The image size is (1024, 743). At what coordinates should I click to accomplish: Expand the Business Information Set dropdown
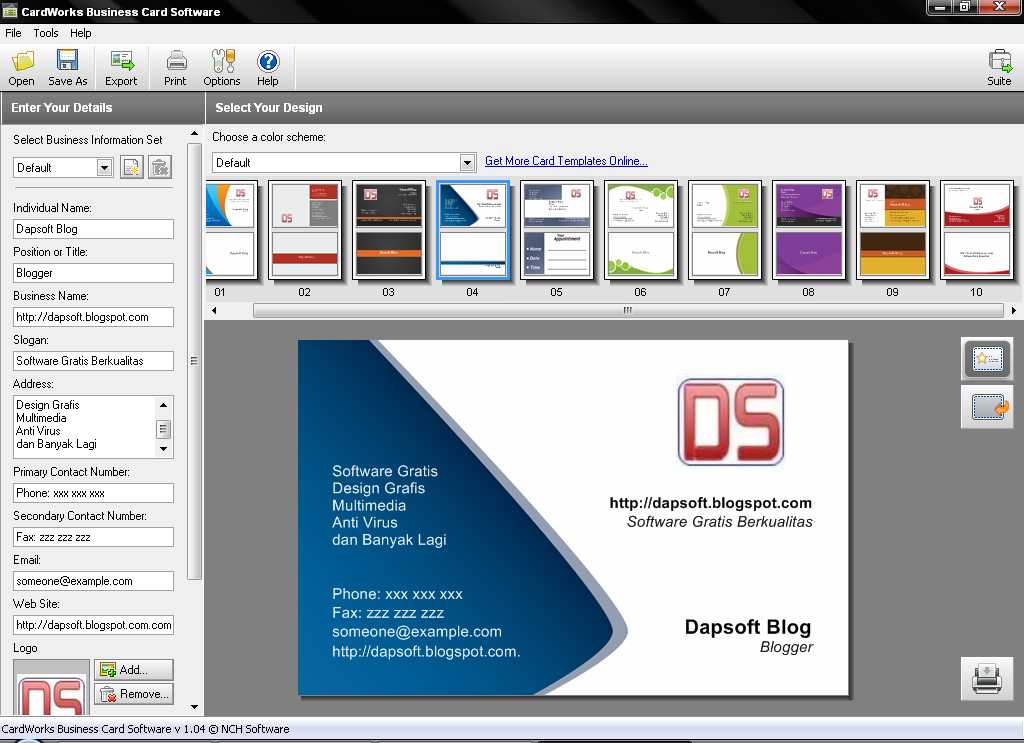click(104, 168)
